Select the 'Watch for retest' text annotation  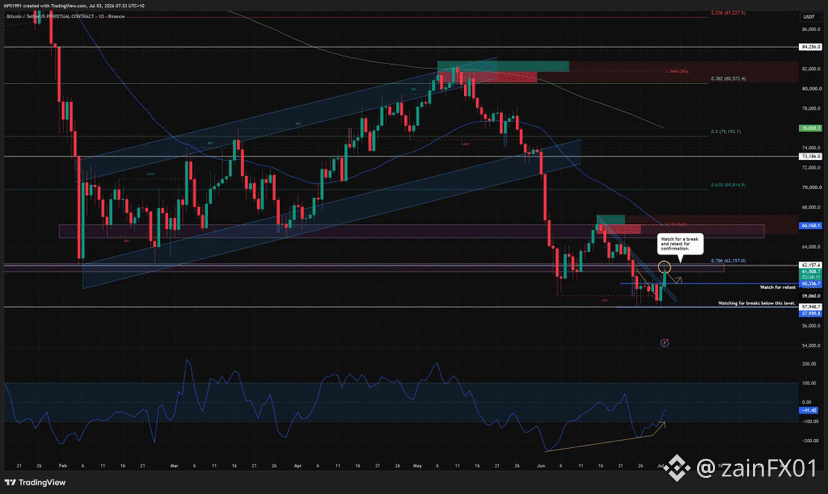click(x=777, y=287)
